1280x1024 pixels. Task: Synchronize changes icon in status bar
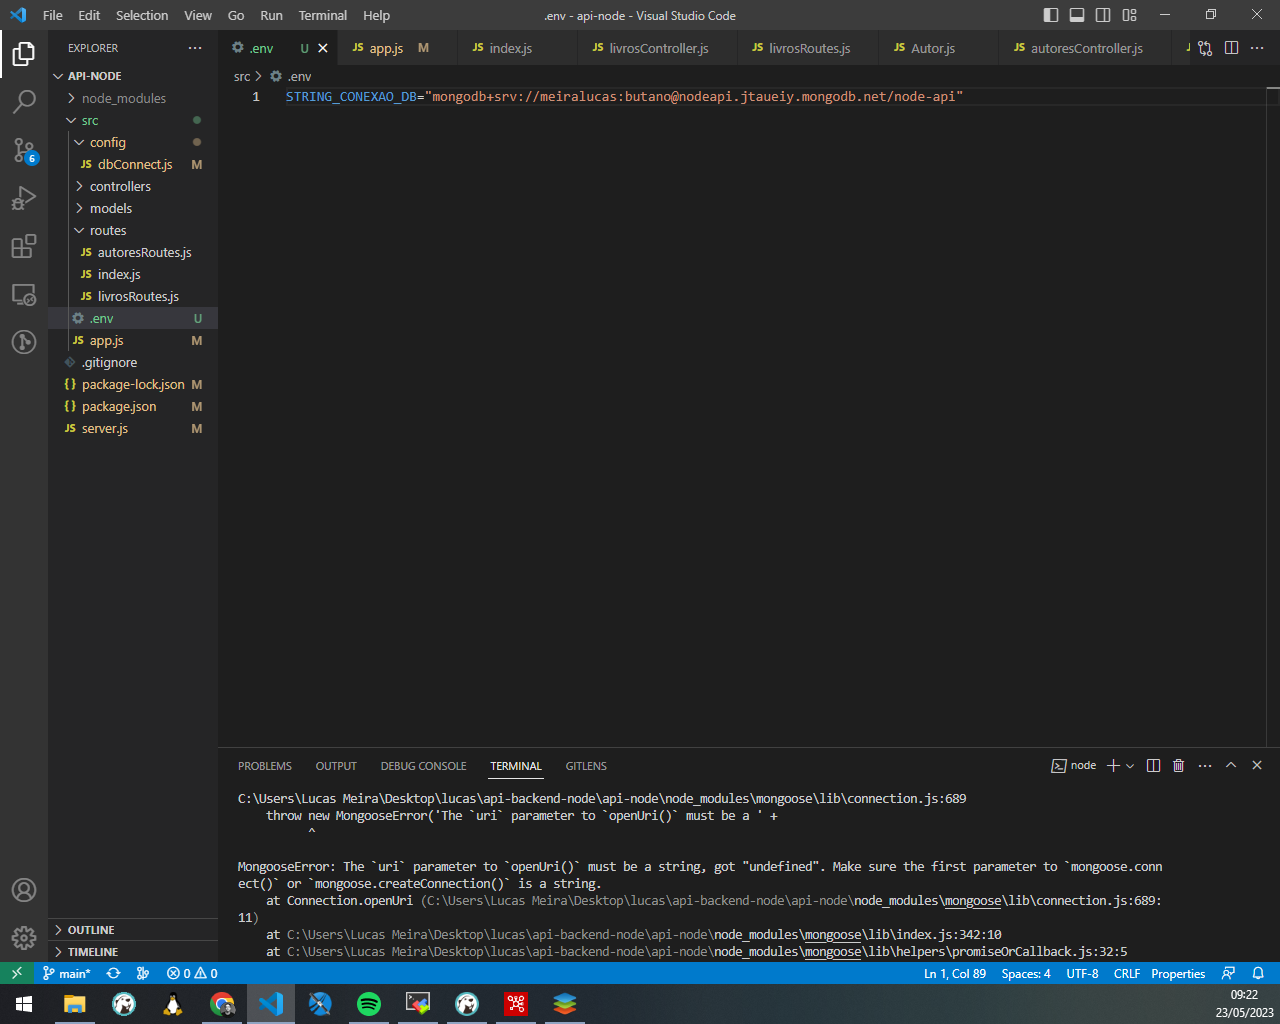click(x=113, y=973)
